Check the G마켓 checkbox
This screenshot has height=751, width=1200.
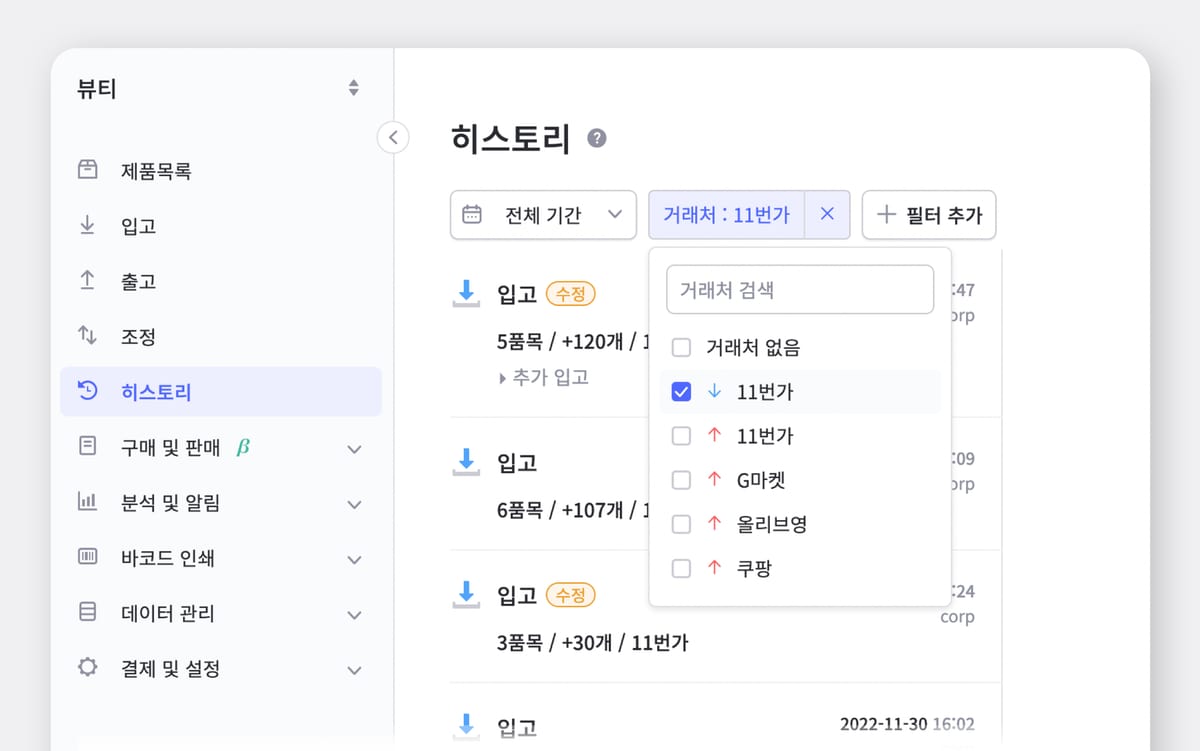coord(681,480)
